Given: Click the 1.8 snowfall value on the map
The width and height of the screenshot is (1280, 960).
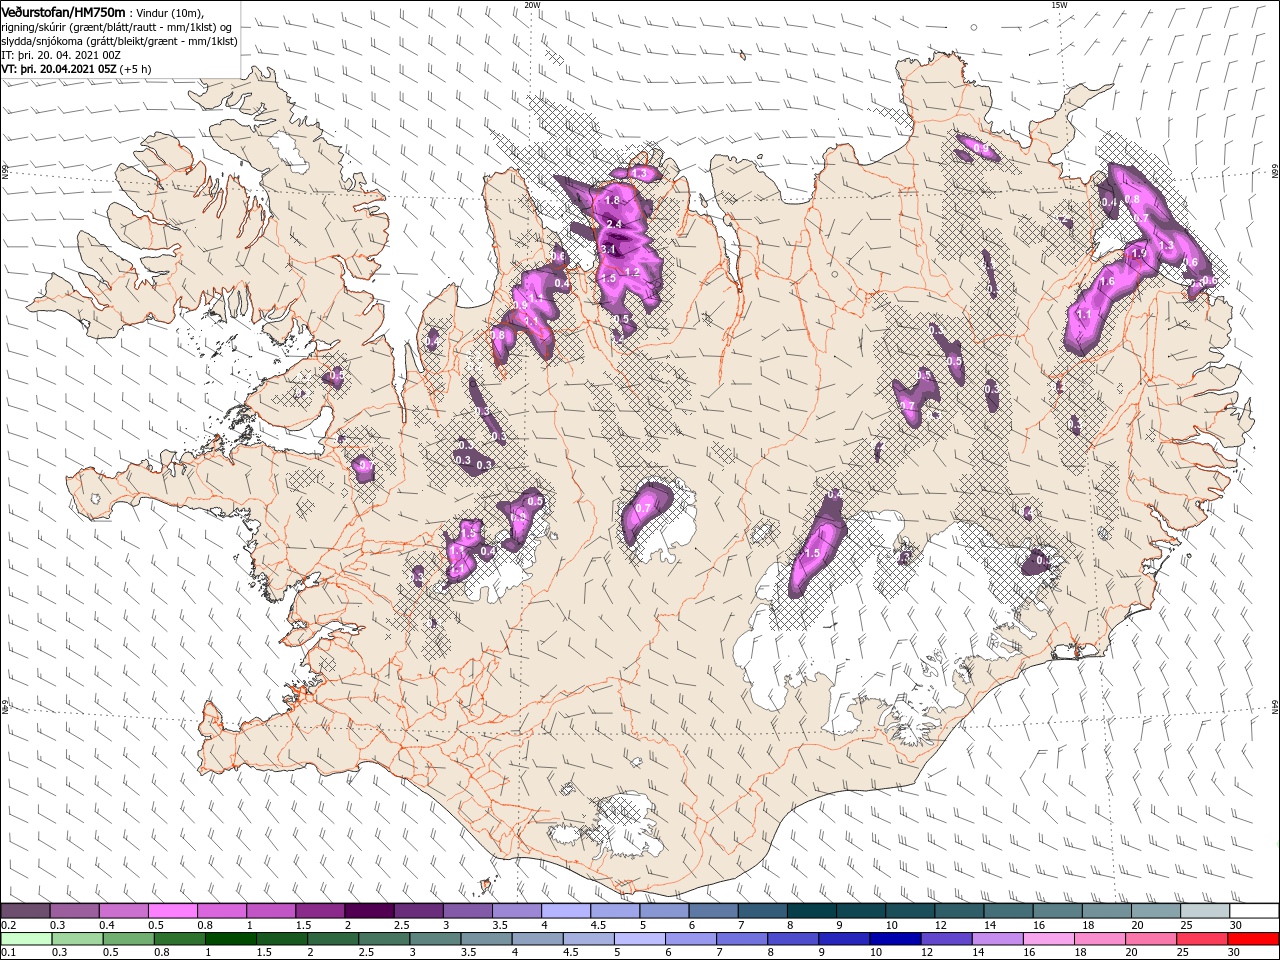Looking at the screenshot, I should 612,201.
